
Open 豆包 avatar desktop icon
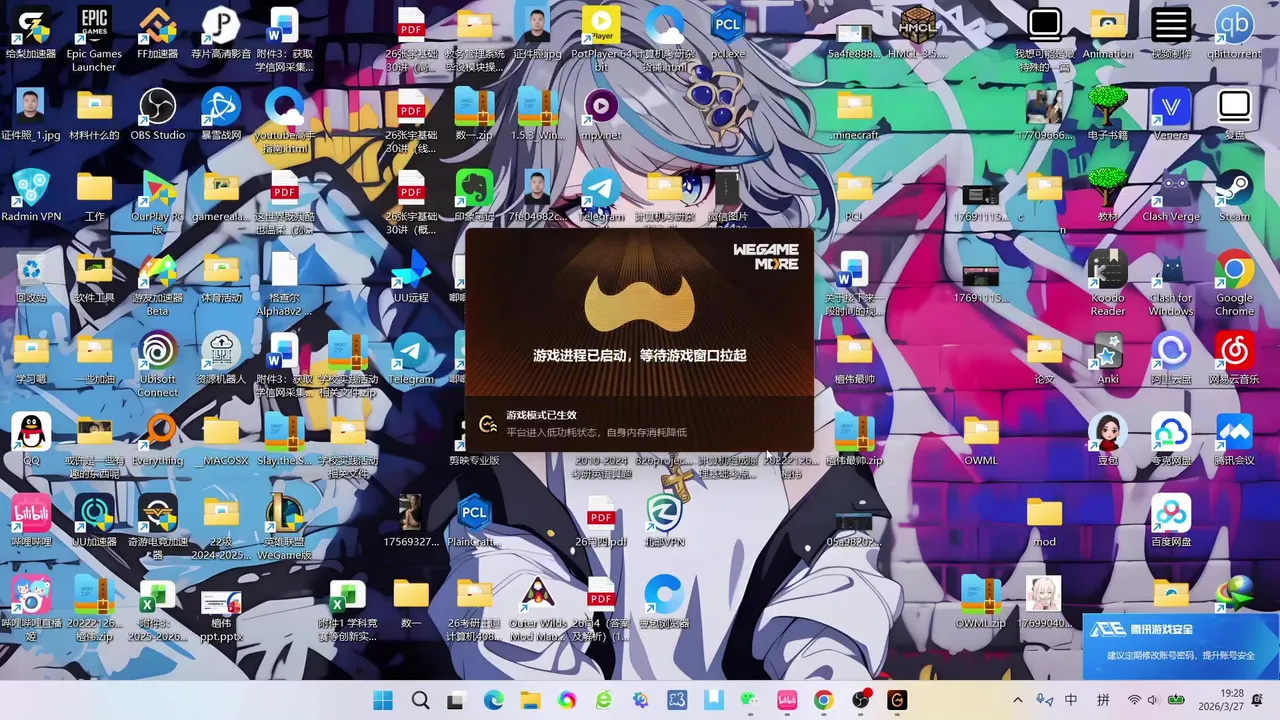pos(1108,440)
